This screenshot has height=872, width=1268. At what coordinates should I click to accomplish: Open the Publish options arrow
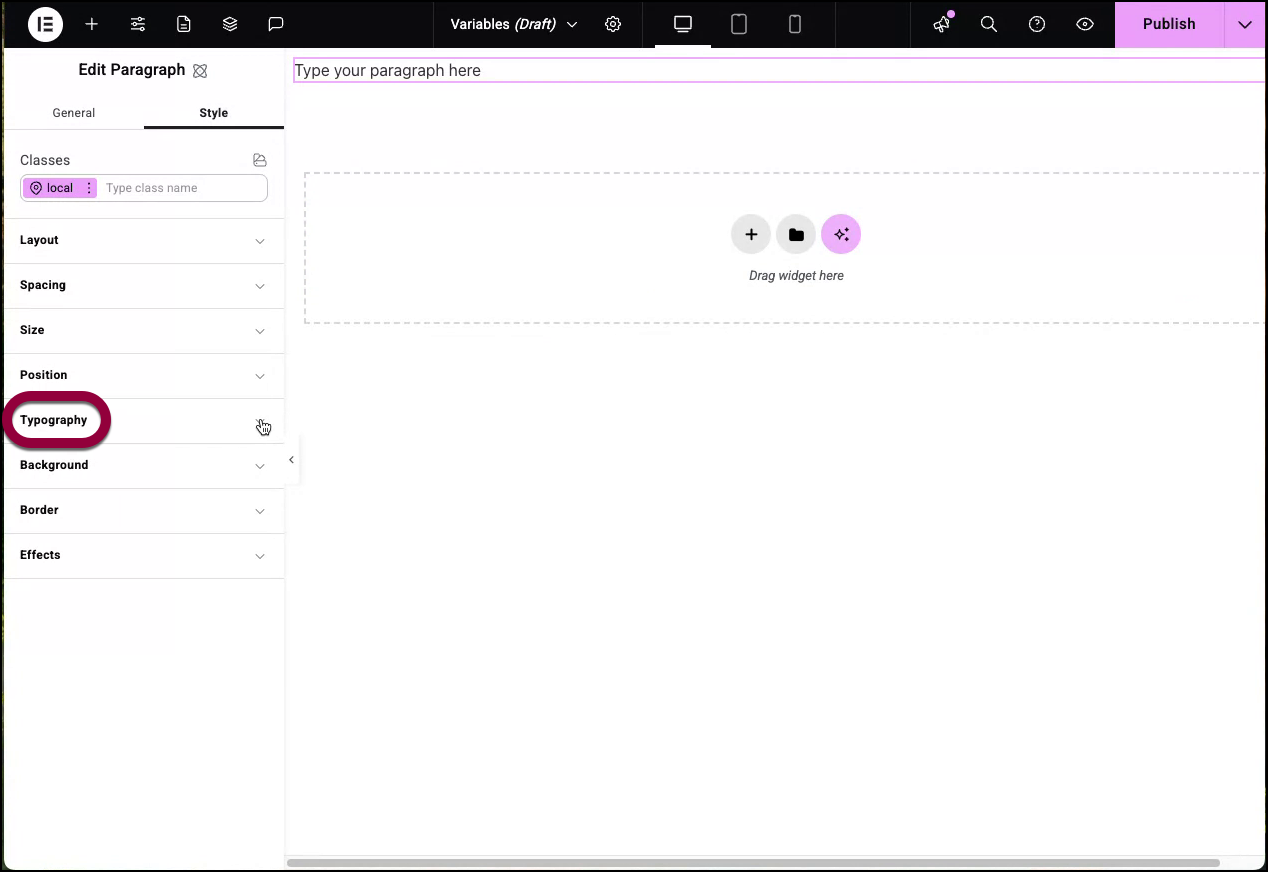click(x=1245, y=24)
